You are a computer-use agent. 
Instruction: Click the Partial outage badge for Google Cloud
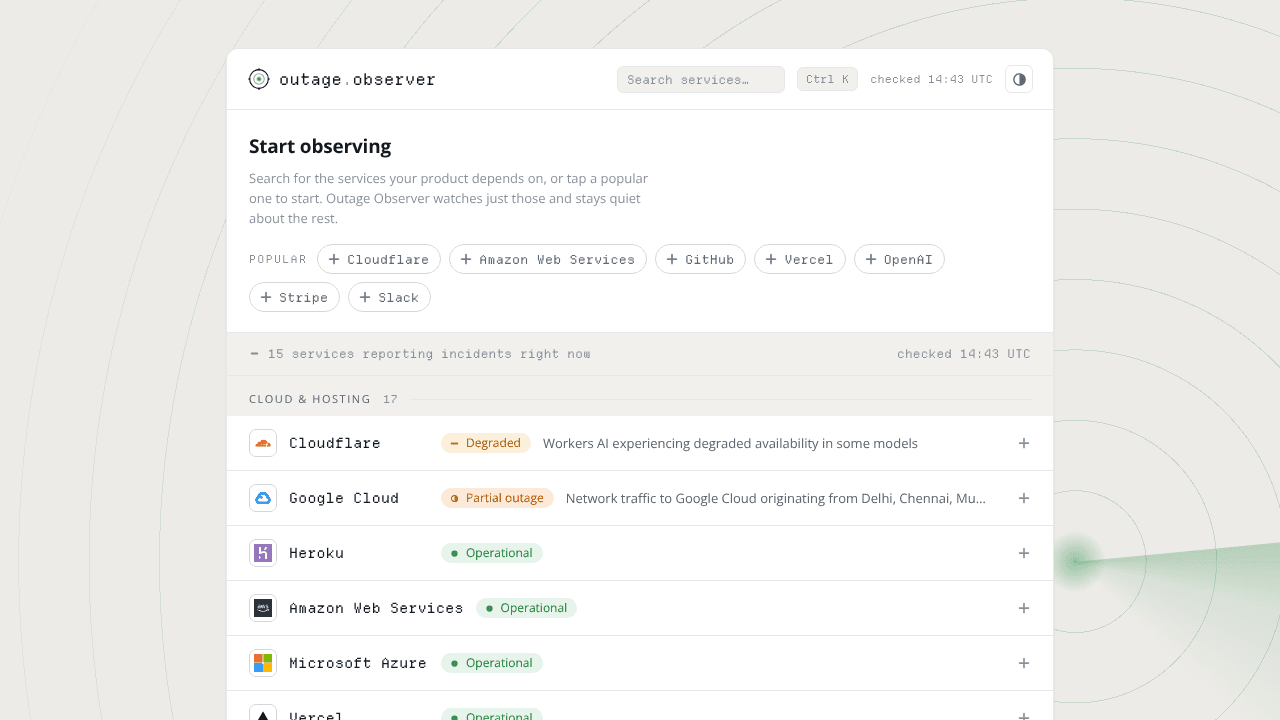[x=497, y=498]
